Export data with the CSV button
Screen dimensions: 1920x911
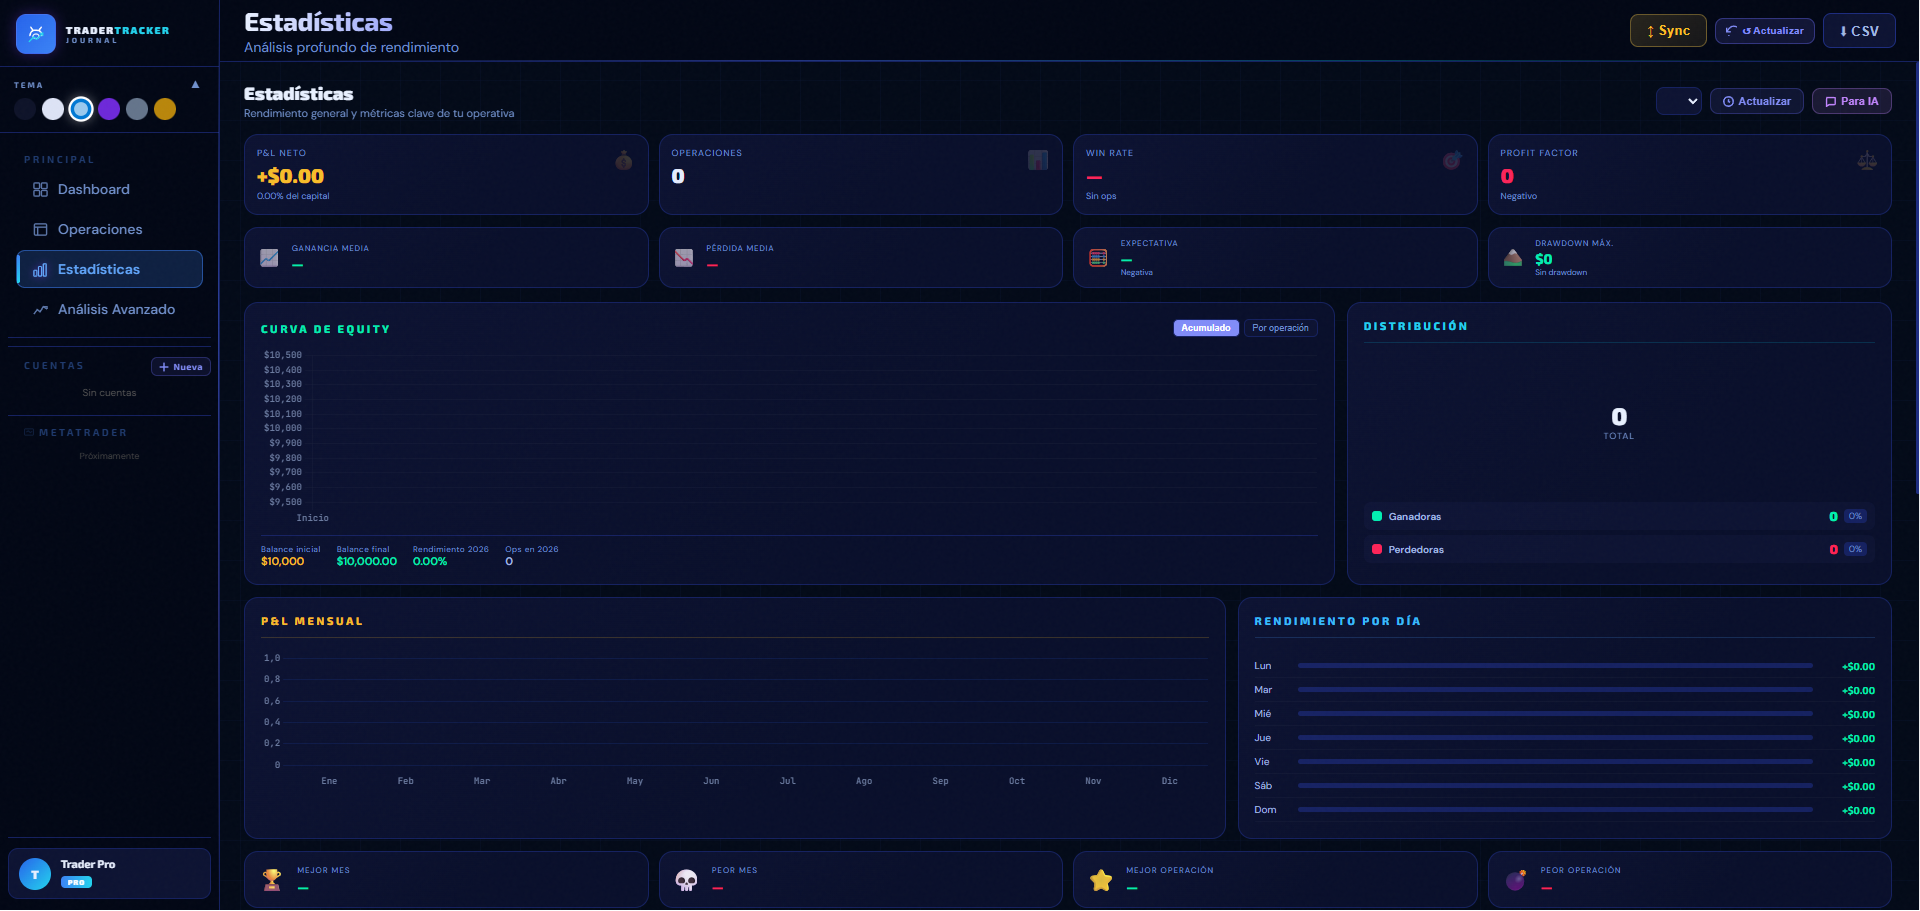(1859, 31)
